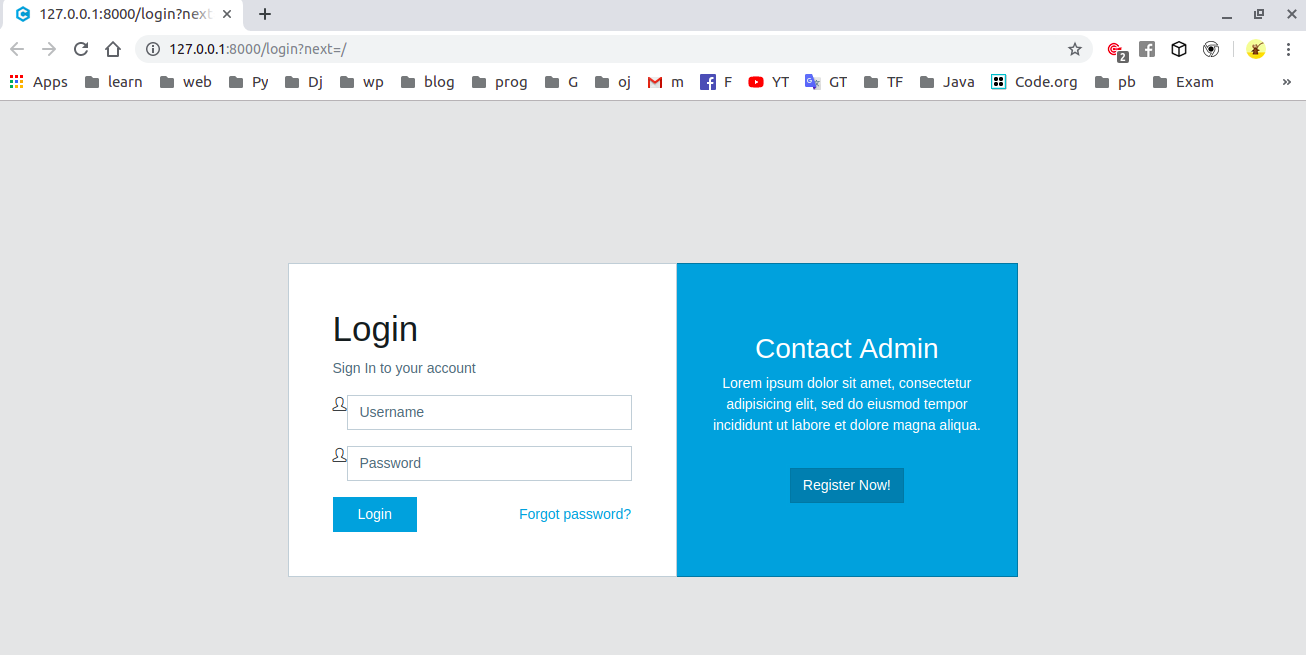Follow the Forgot password? link
The width and height of the screenshot is (1306, 655).
(575, 514)
